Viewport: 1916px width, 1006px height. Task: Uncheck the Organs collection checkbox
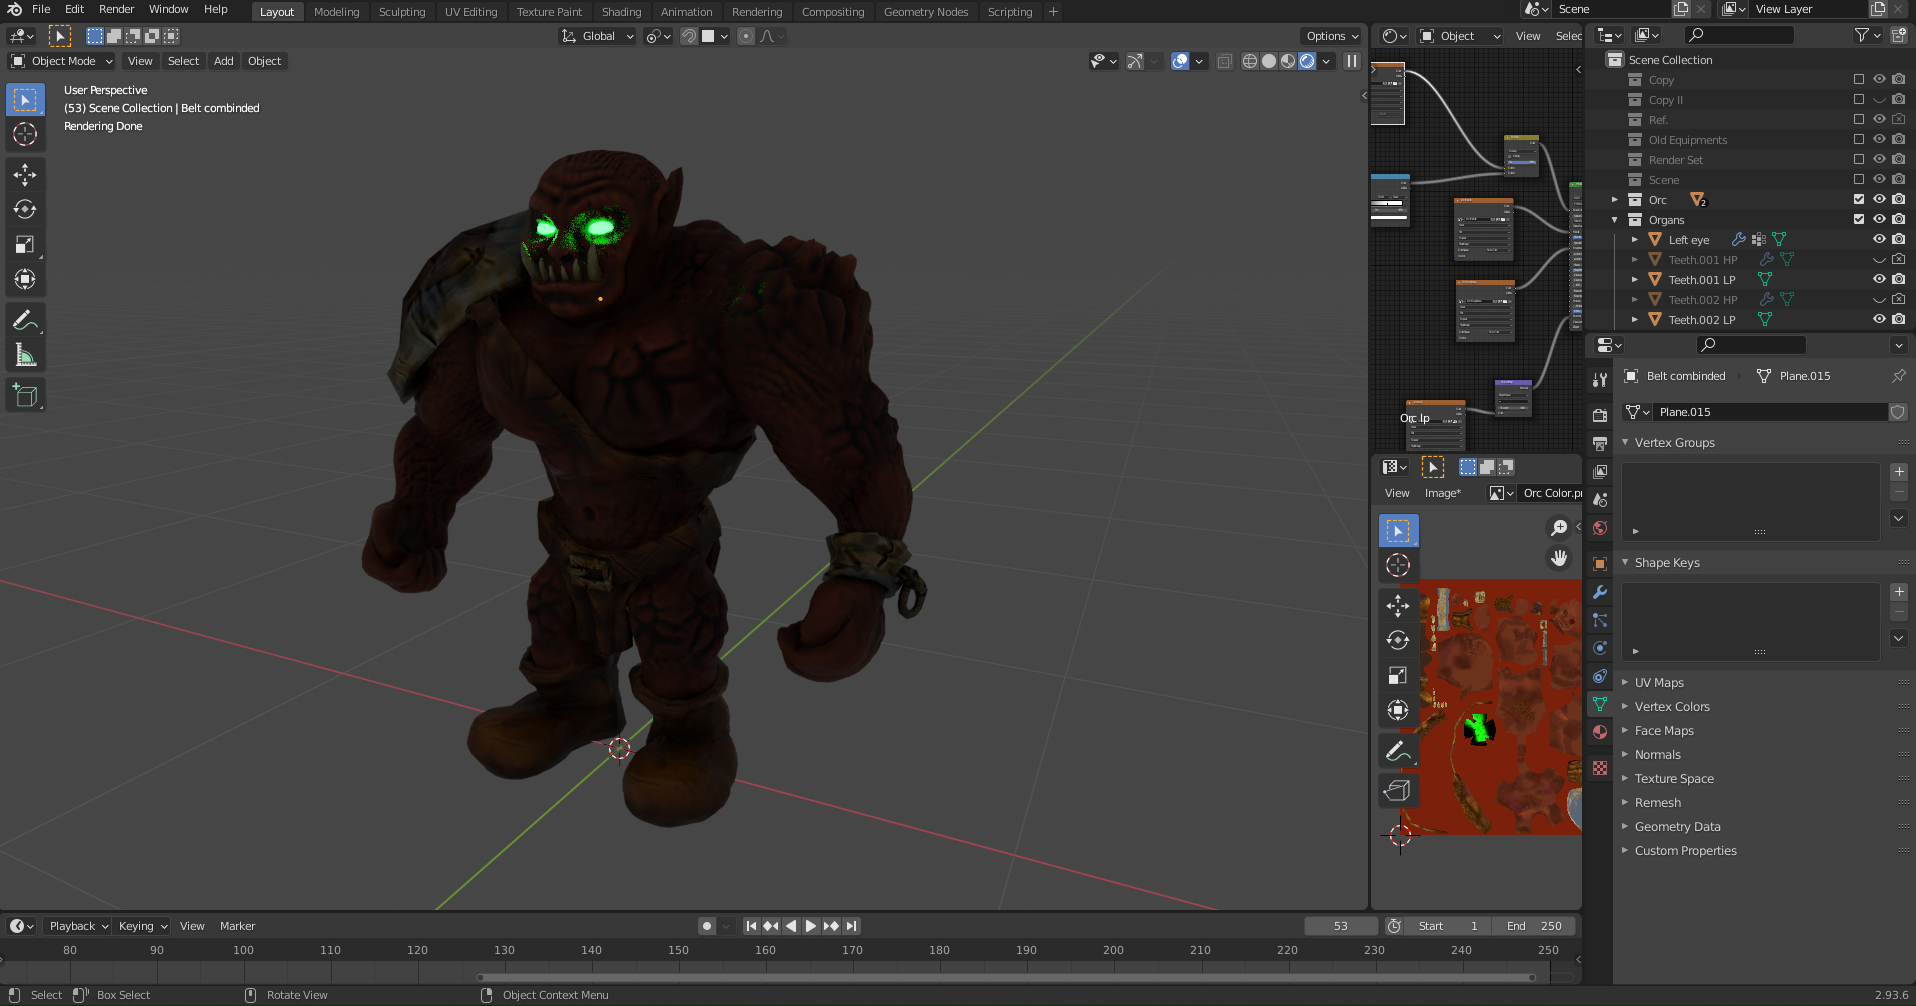coord(1859,220)
